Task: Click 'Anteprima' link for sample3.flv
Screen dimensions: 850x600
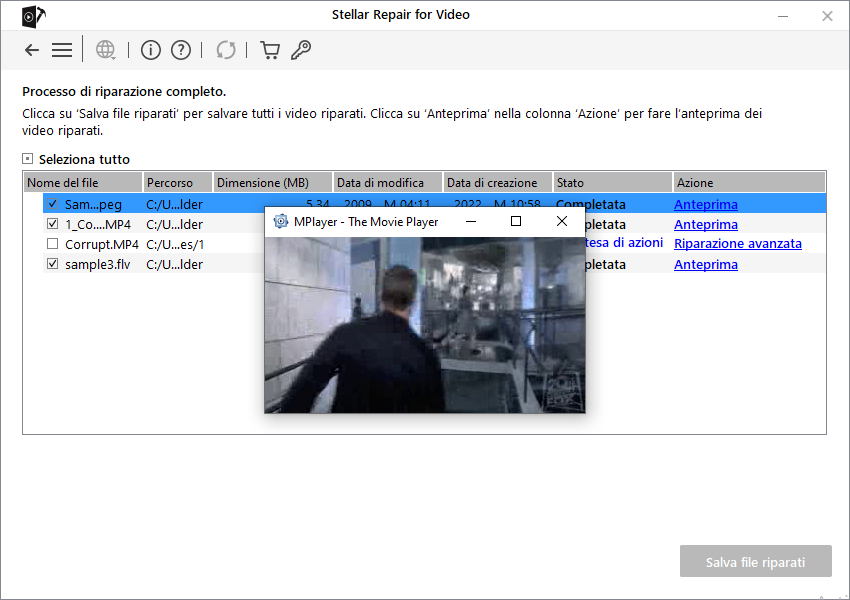Action: pos(705,264)
